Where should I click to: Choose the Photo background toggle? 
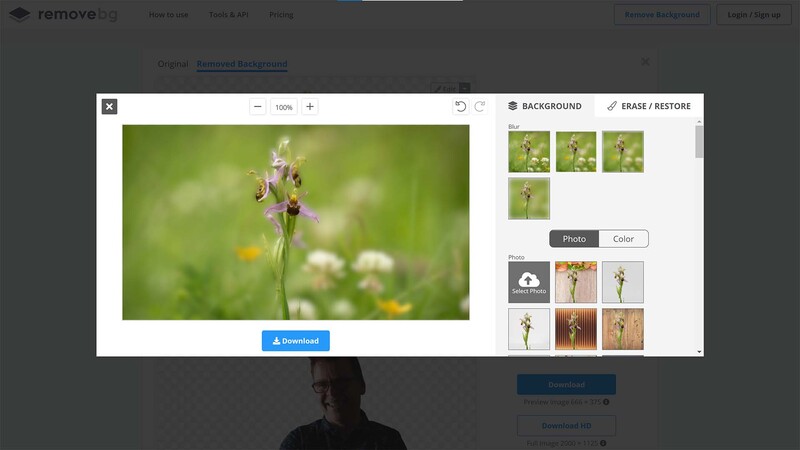[574, 239]
